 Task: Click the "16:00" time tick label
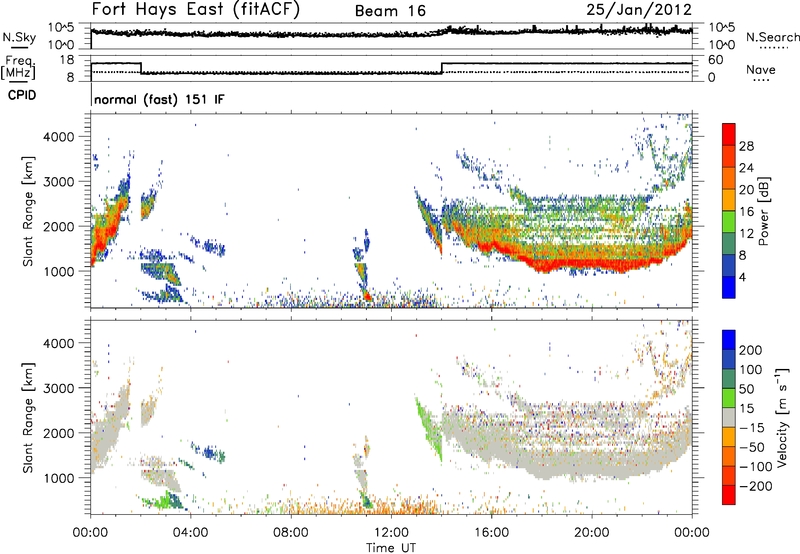[x=491, y=533]
